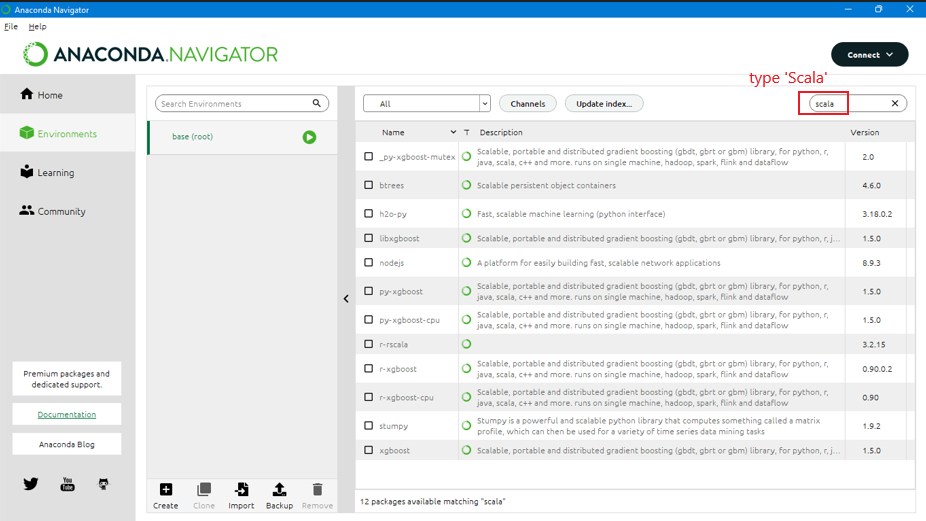926x521 pixels.
Task: Remove the selected environment
Action: (x=317, y=496)
